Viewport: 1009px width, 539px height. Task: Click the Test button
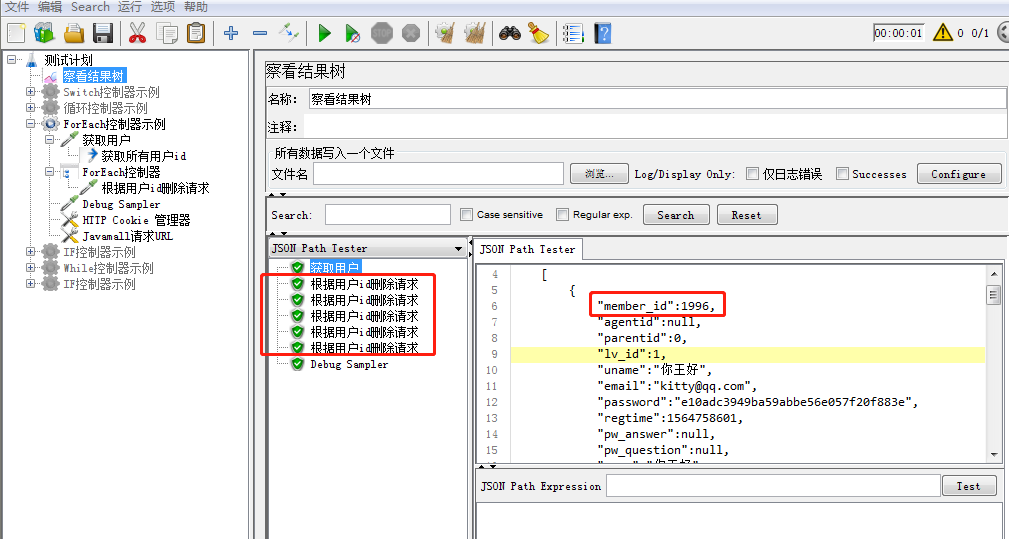coord(968,486)
